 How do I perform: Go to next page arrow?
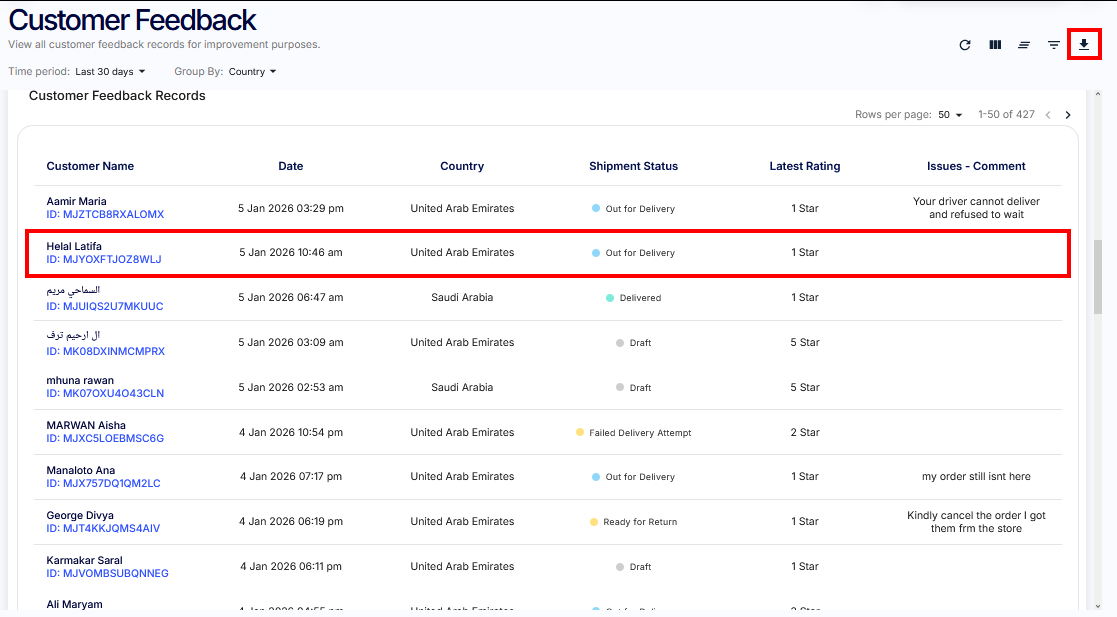click(x=1068, y=115)
